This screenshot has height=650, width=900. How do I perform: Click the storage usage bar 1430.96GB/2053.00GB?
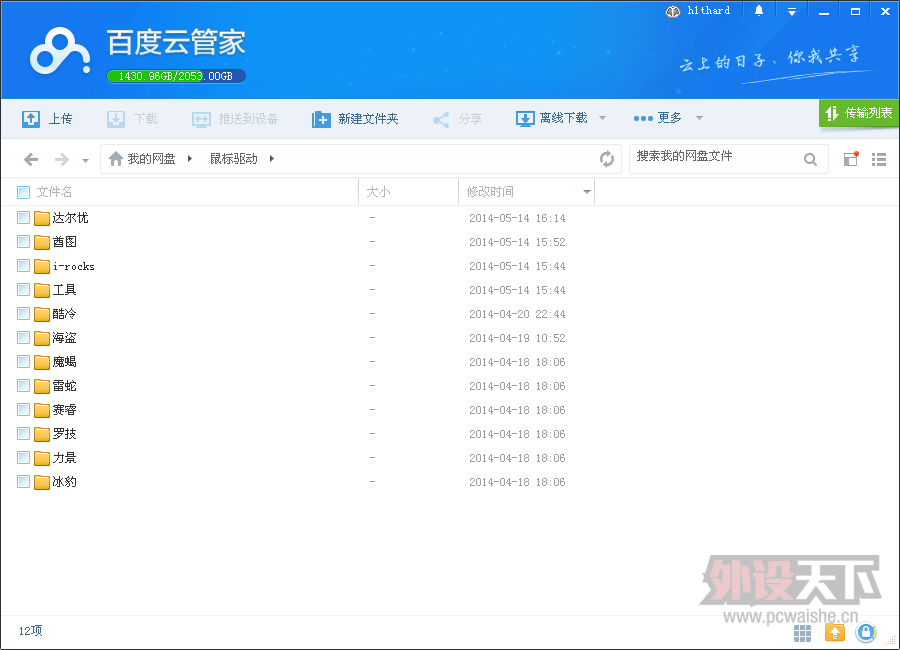[176, 76]
